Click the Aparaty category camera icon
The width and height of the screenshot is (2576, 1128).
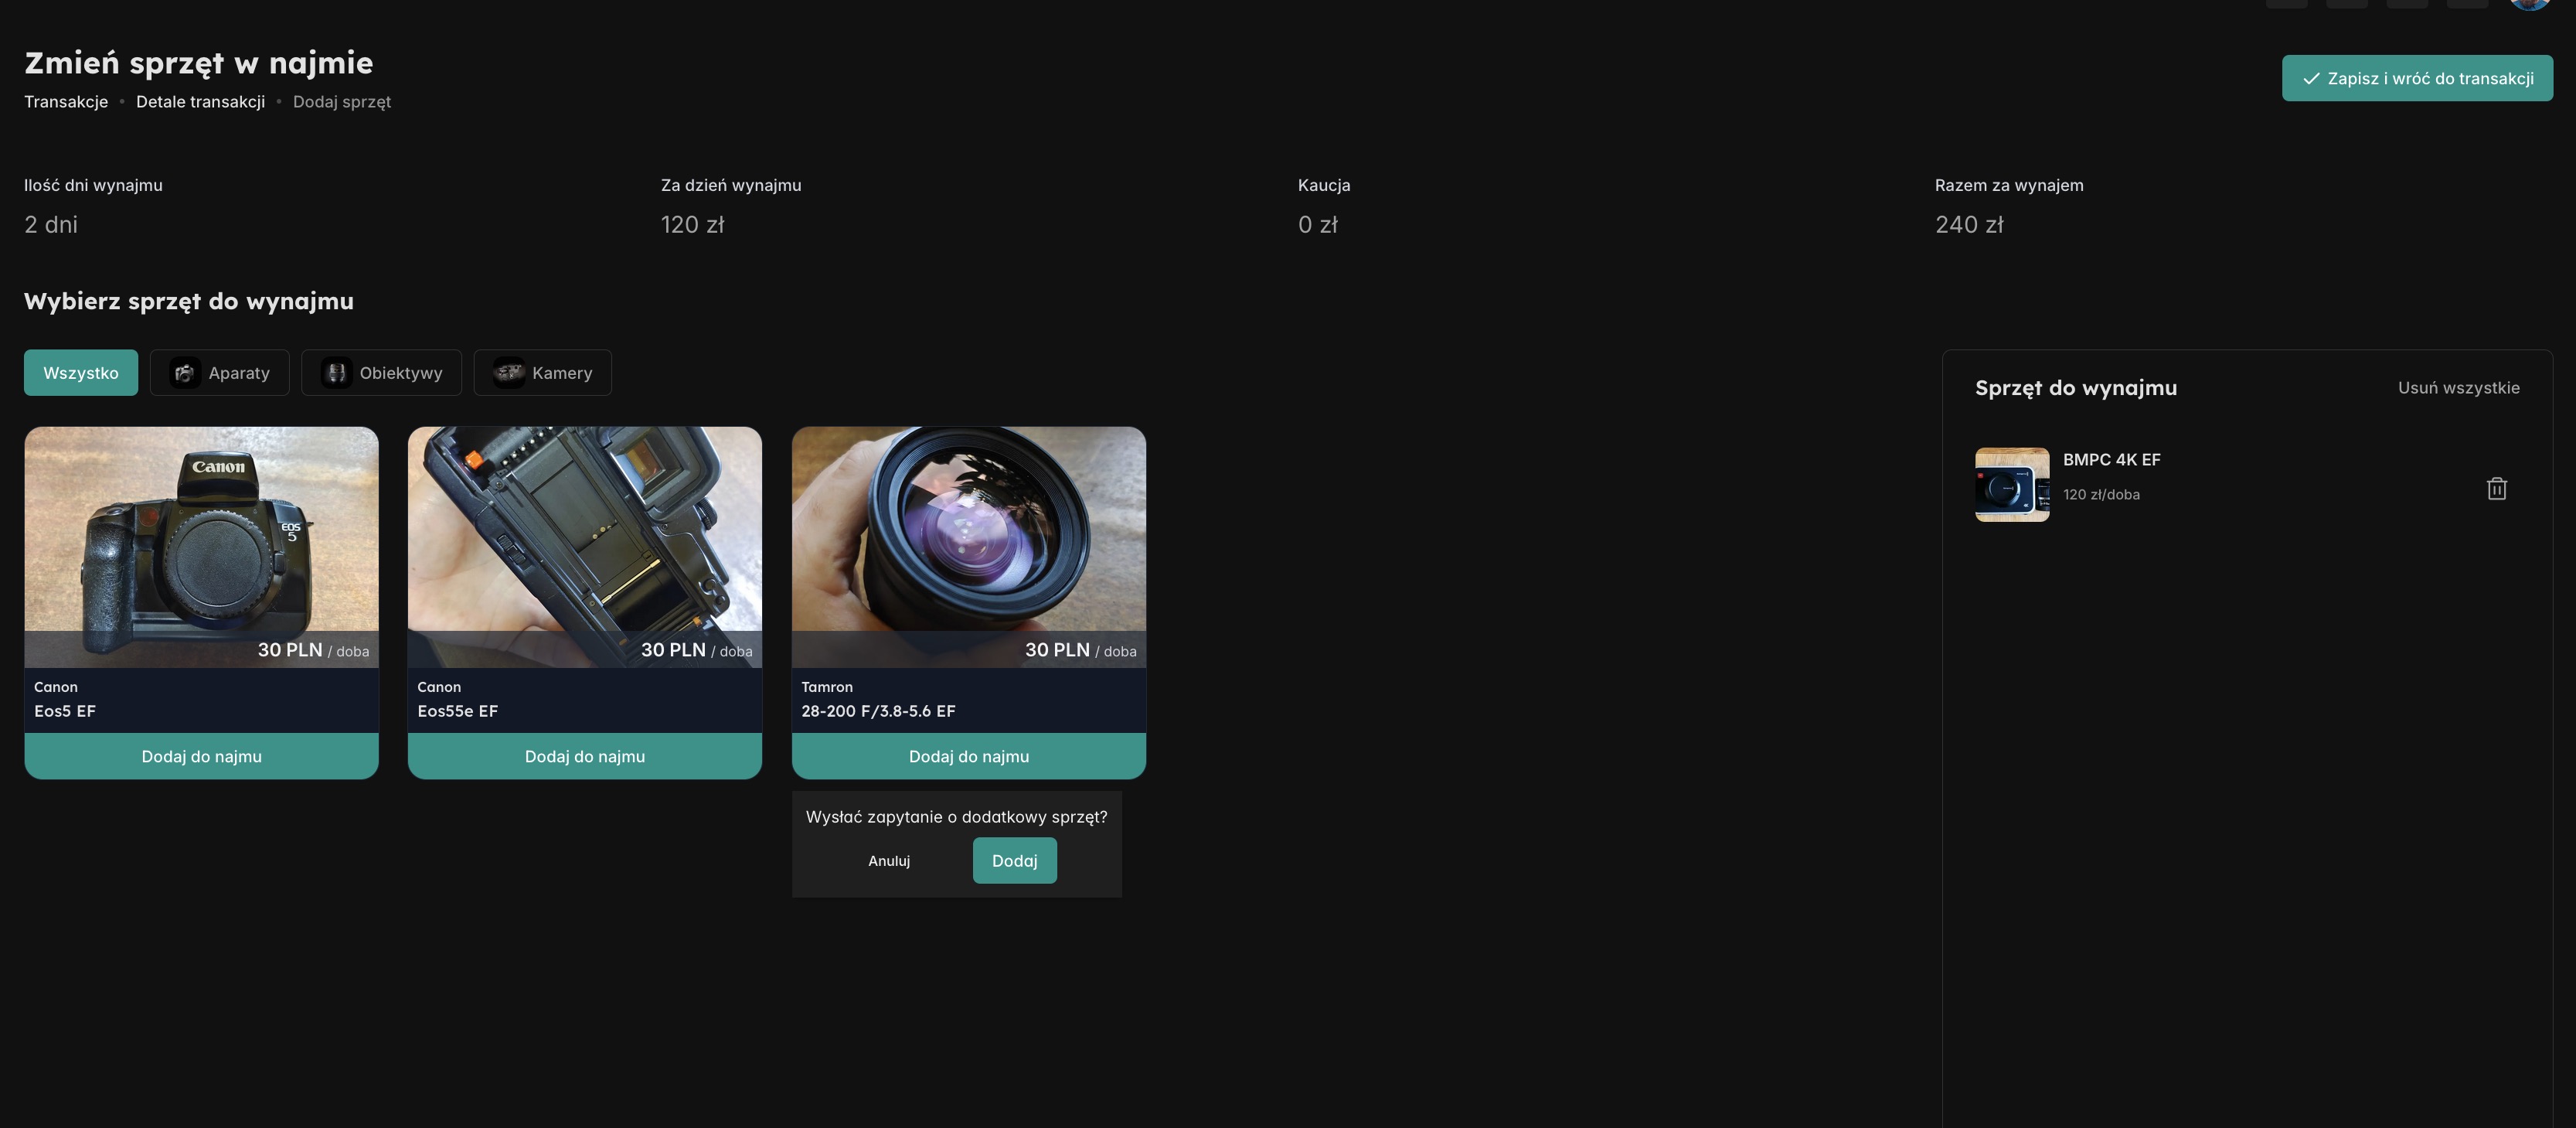pos(184,373)
